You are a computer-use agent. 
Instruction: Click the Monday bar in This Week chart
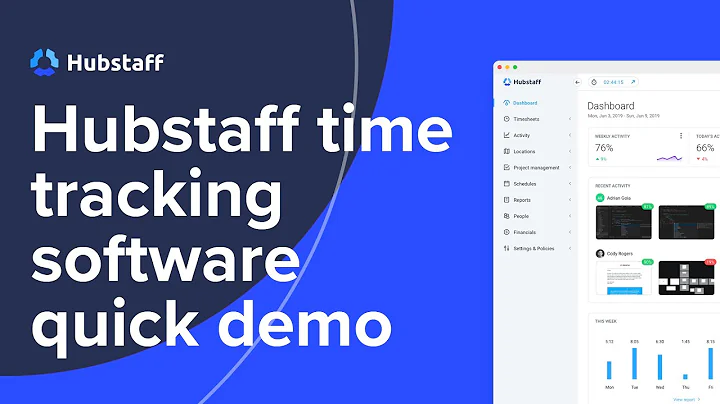(609, 370)
